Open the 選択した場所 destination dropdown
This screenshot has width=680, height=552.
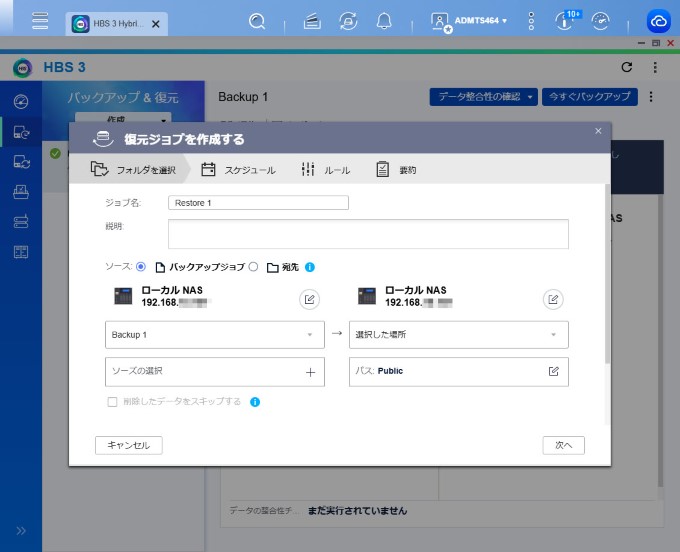(459, 335)
